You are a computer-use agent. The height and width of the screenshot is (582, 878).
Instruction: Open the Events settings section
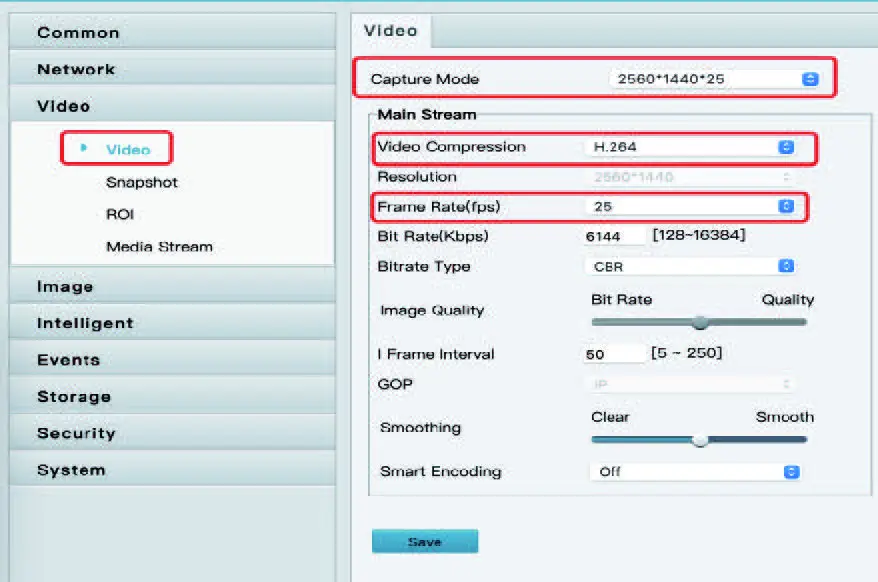click(x=172, y=359)
